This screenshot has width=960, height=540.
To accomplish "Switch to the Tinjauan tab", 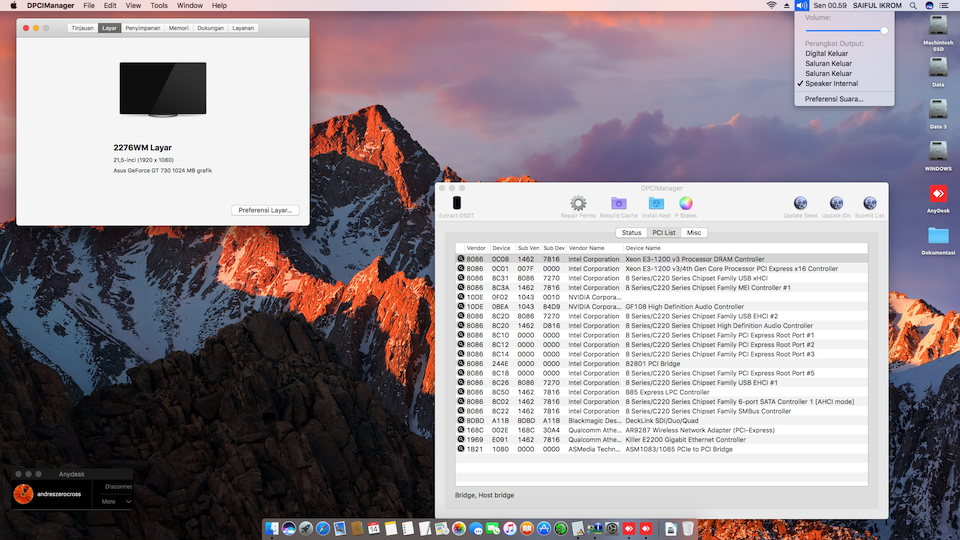I will click(83, 28).
